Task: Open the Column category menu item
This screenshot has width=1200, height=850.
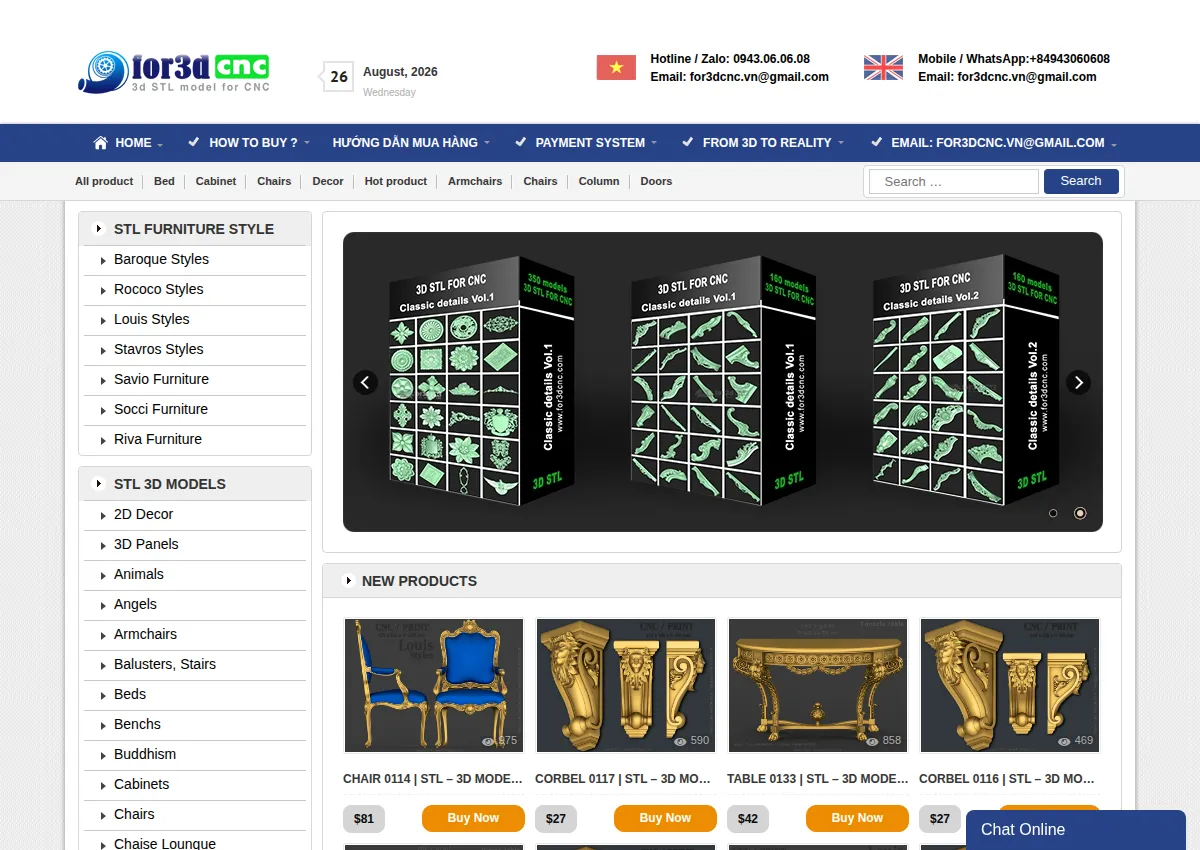Action: pyautogui.click(x=599, y=181)
